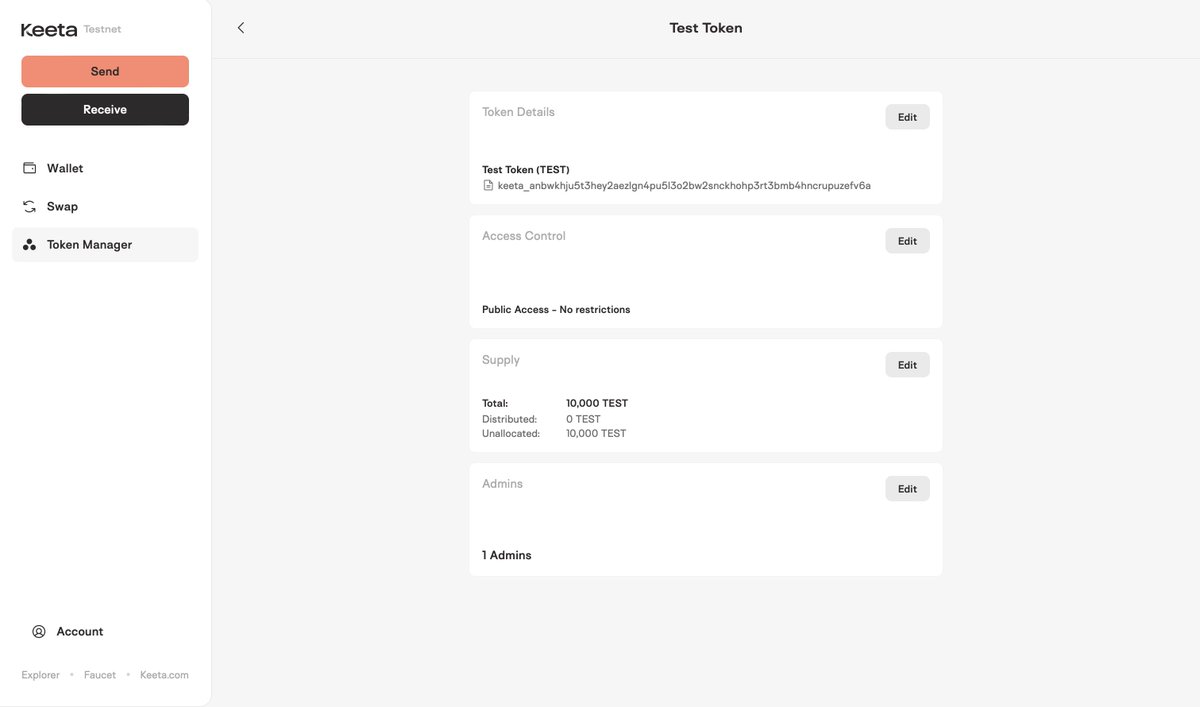Select the keeta_ token address text
This screenshot has width=1200, height=707.
tap(684, 186)
